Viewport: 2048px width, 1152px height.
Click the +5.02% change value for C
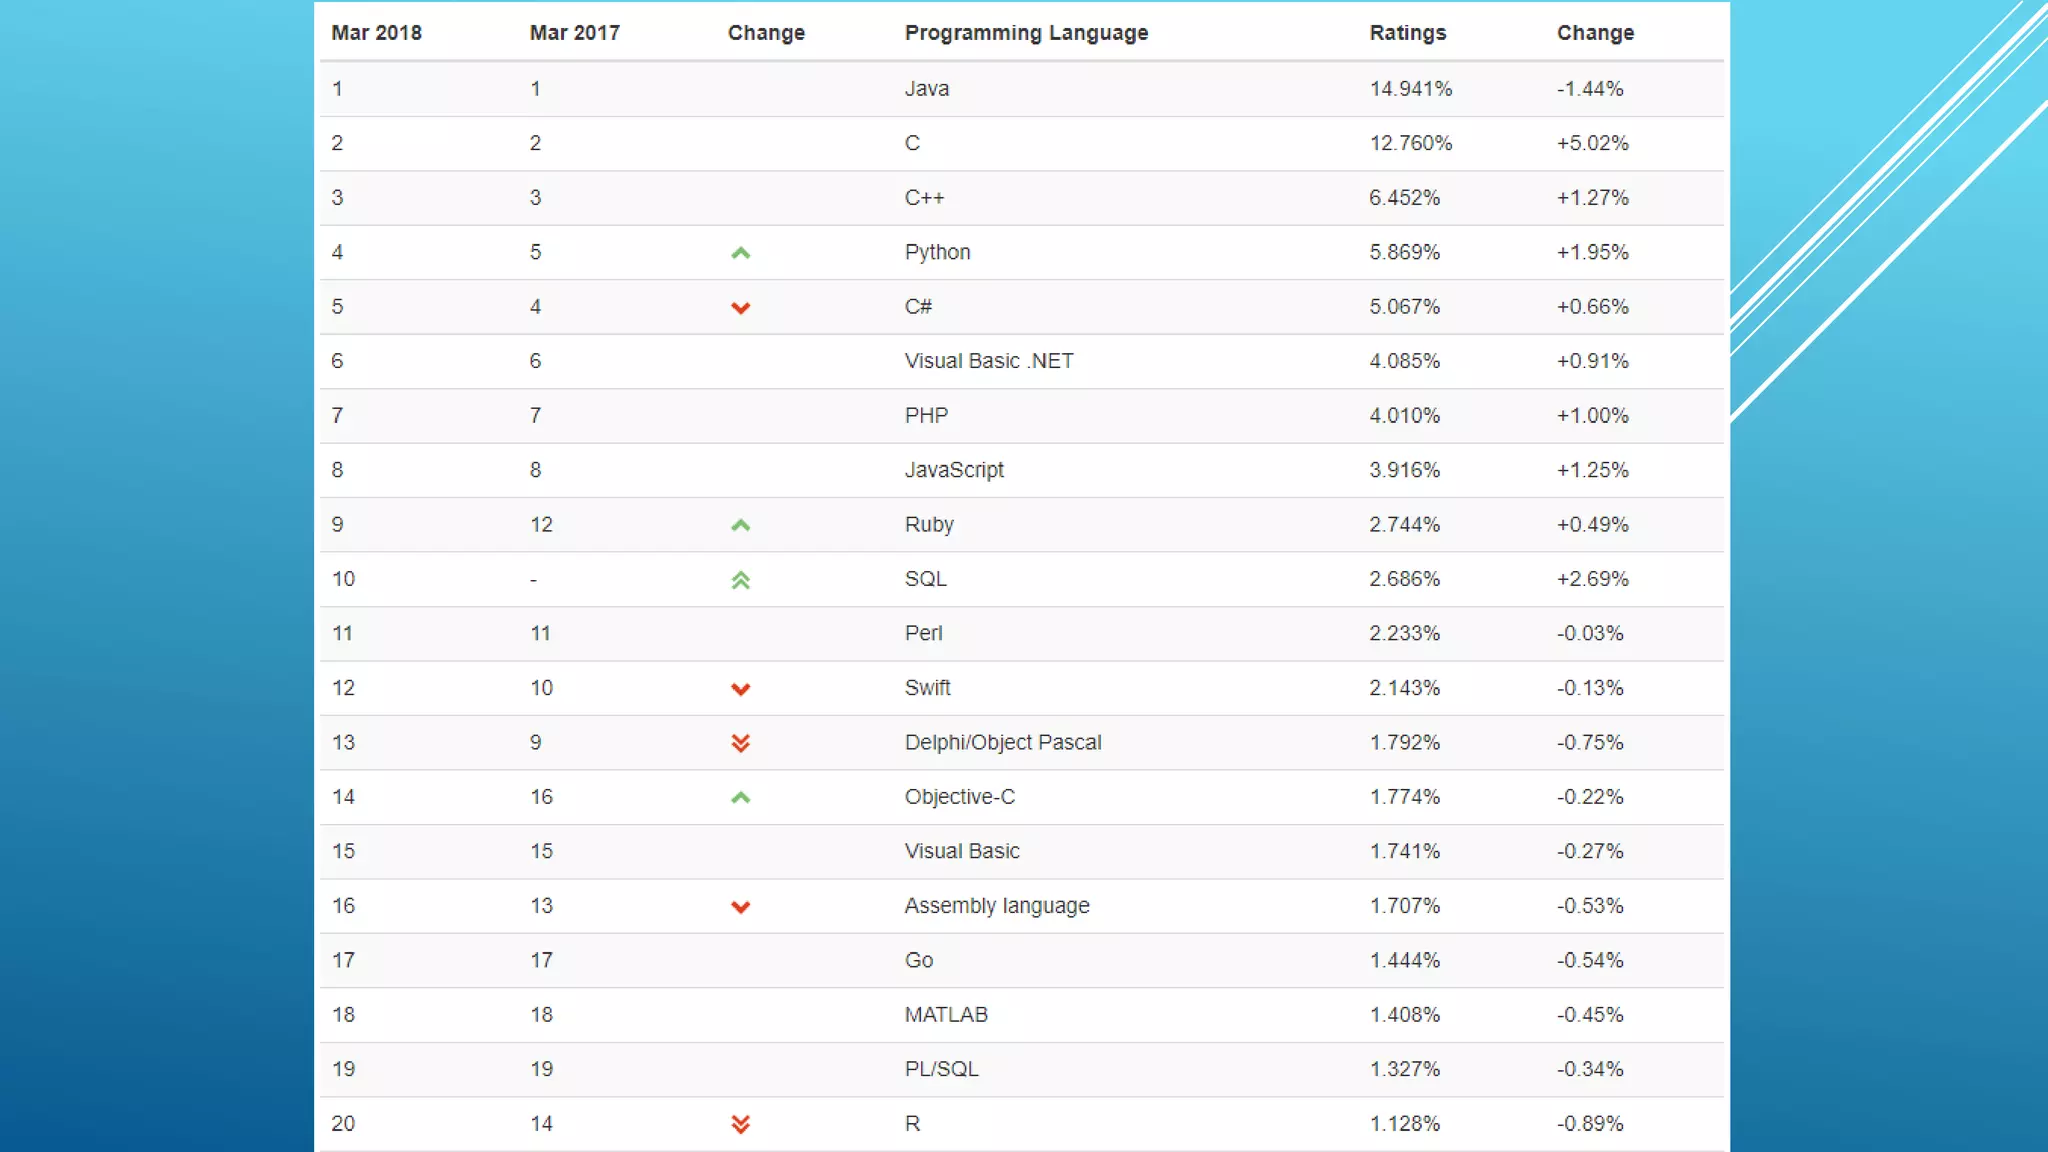[1592, 143]
